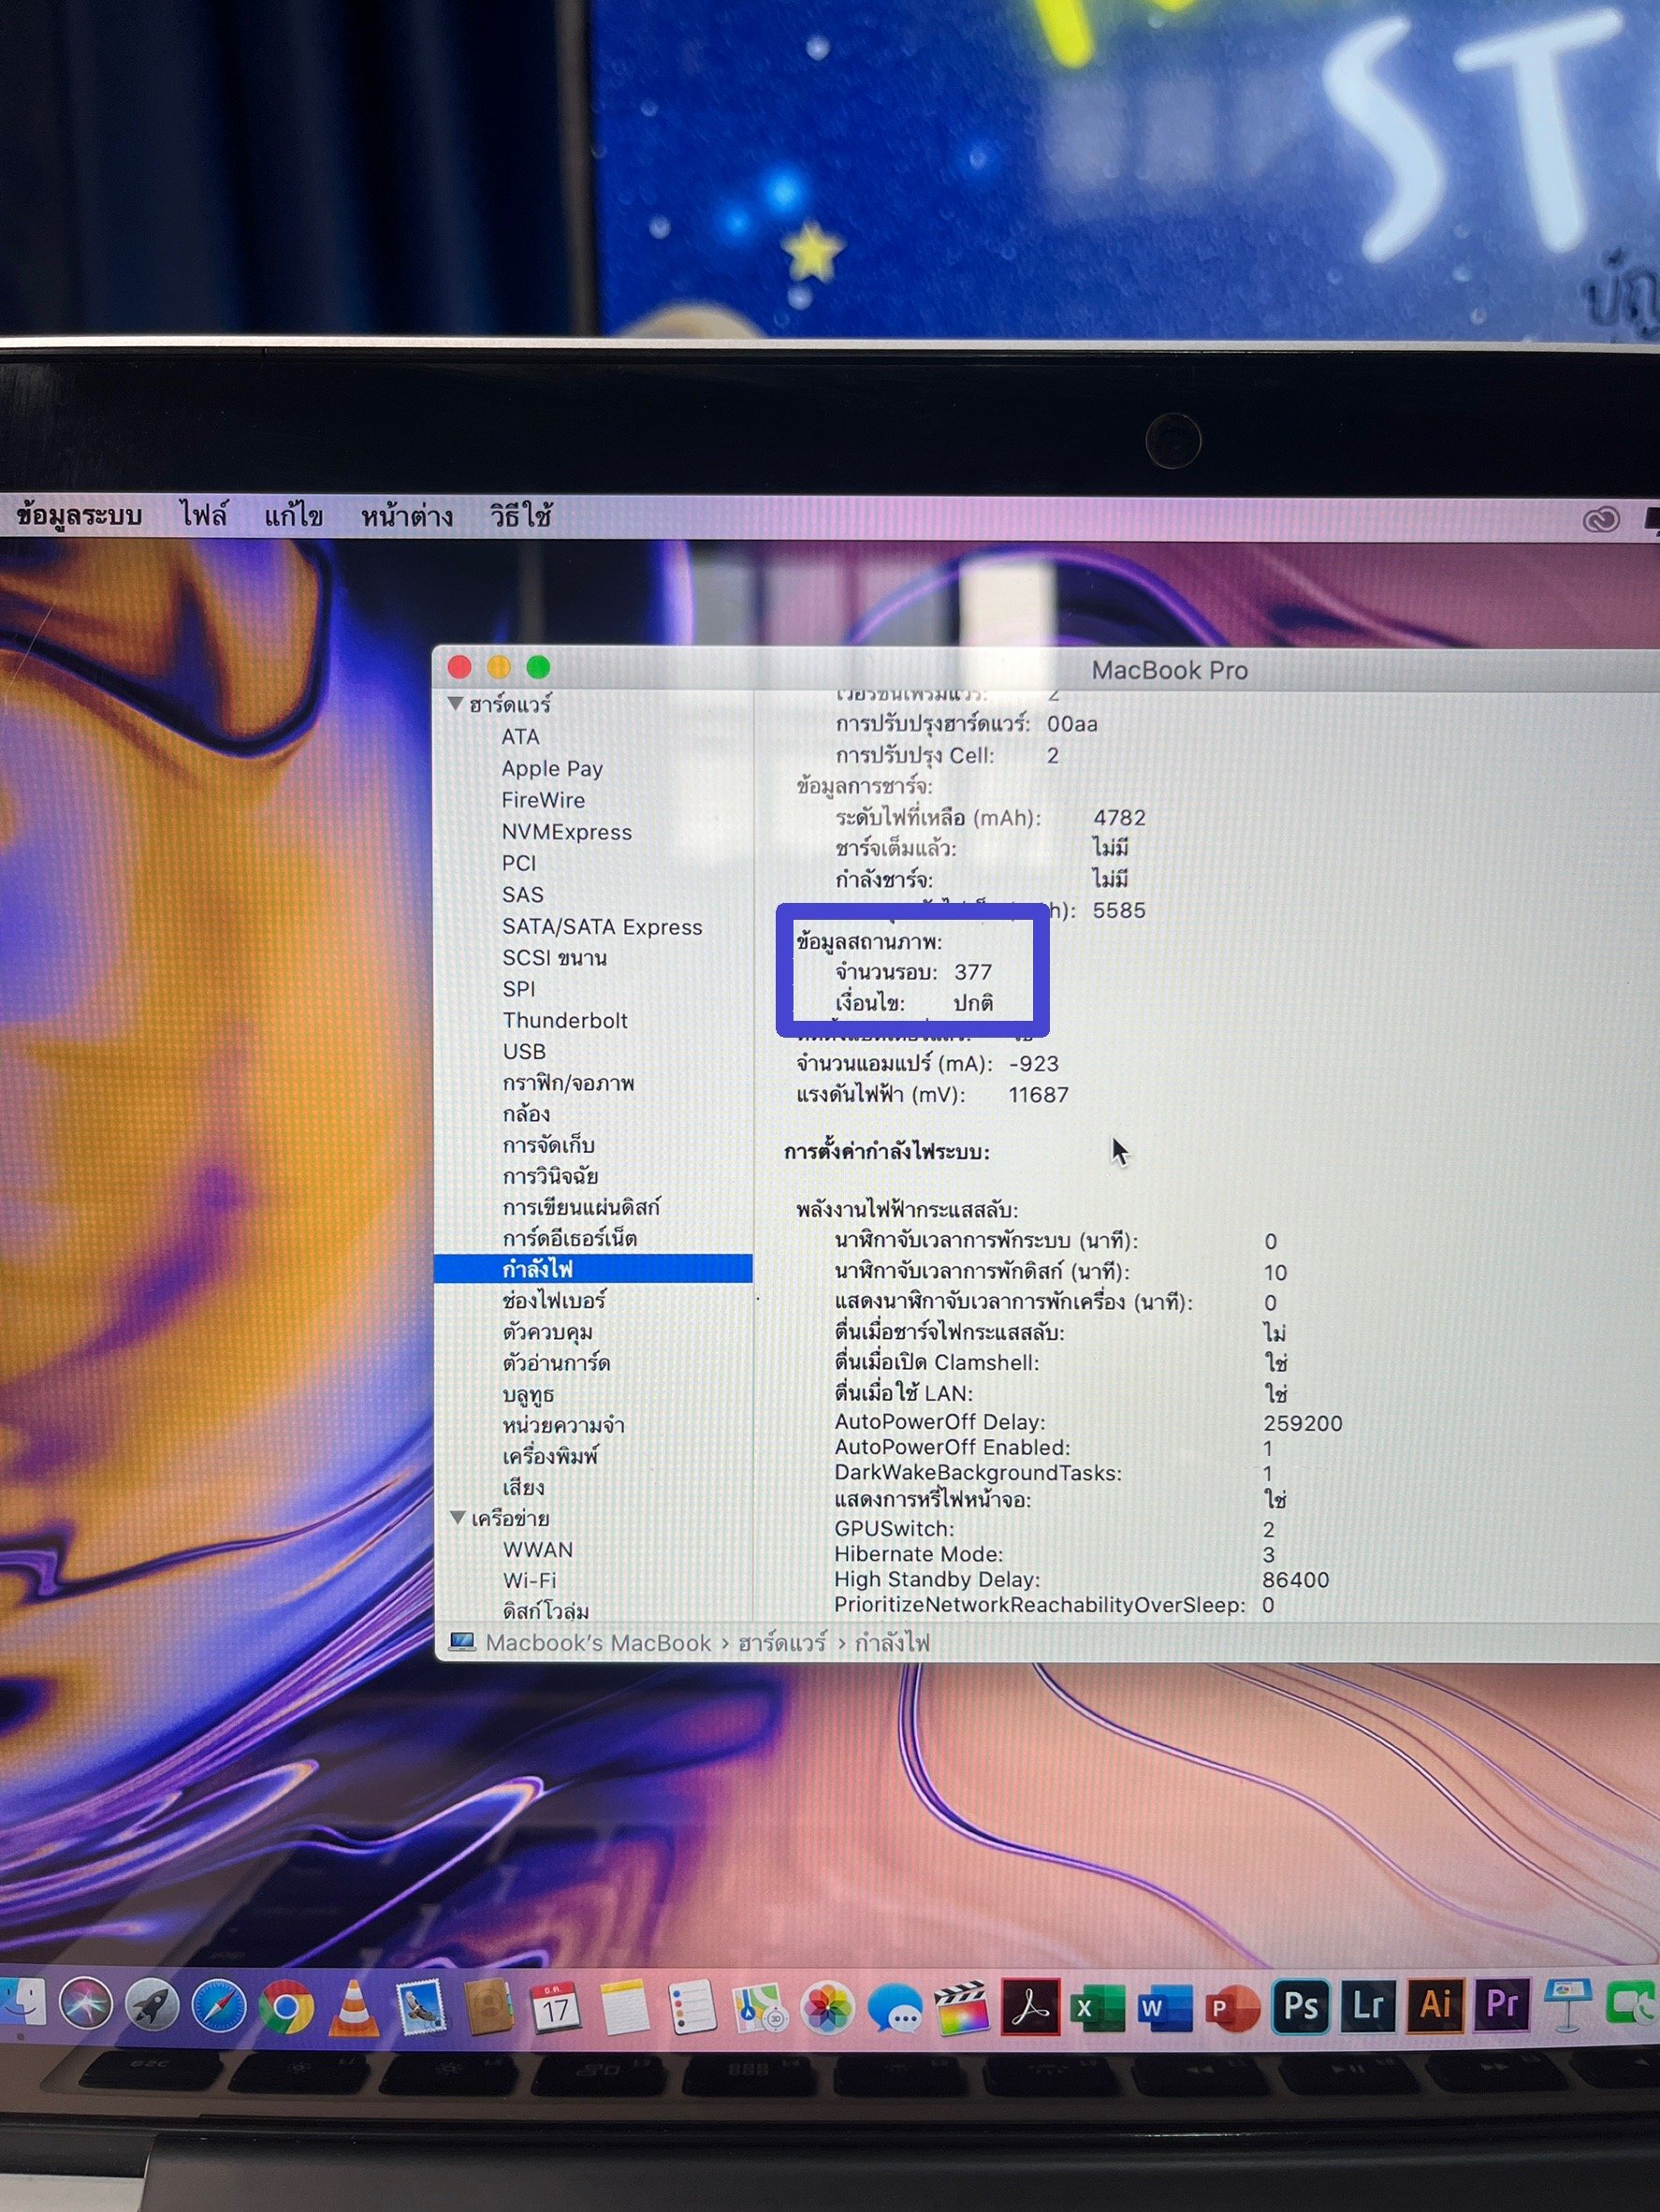The image size is (1660, 2212).
Task: Select SAS in the sidebar
Action: click(523, 895)
